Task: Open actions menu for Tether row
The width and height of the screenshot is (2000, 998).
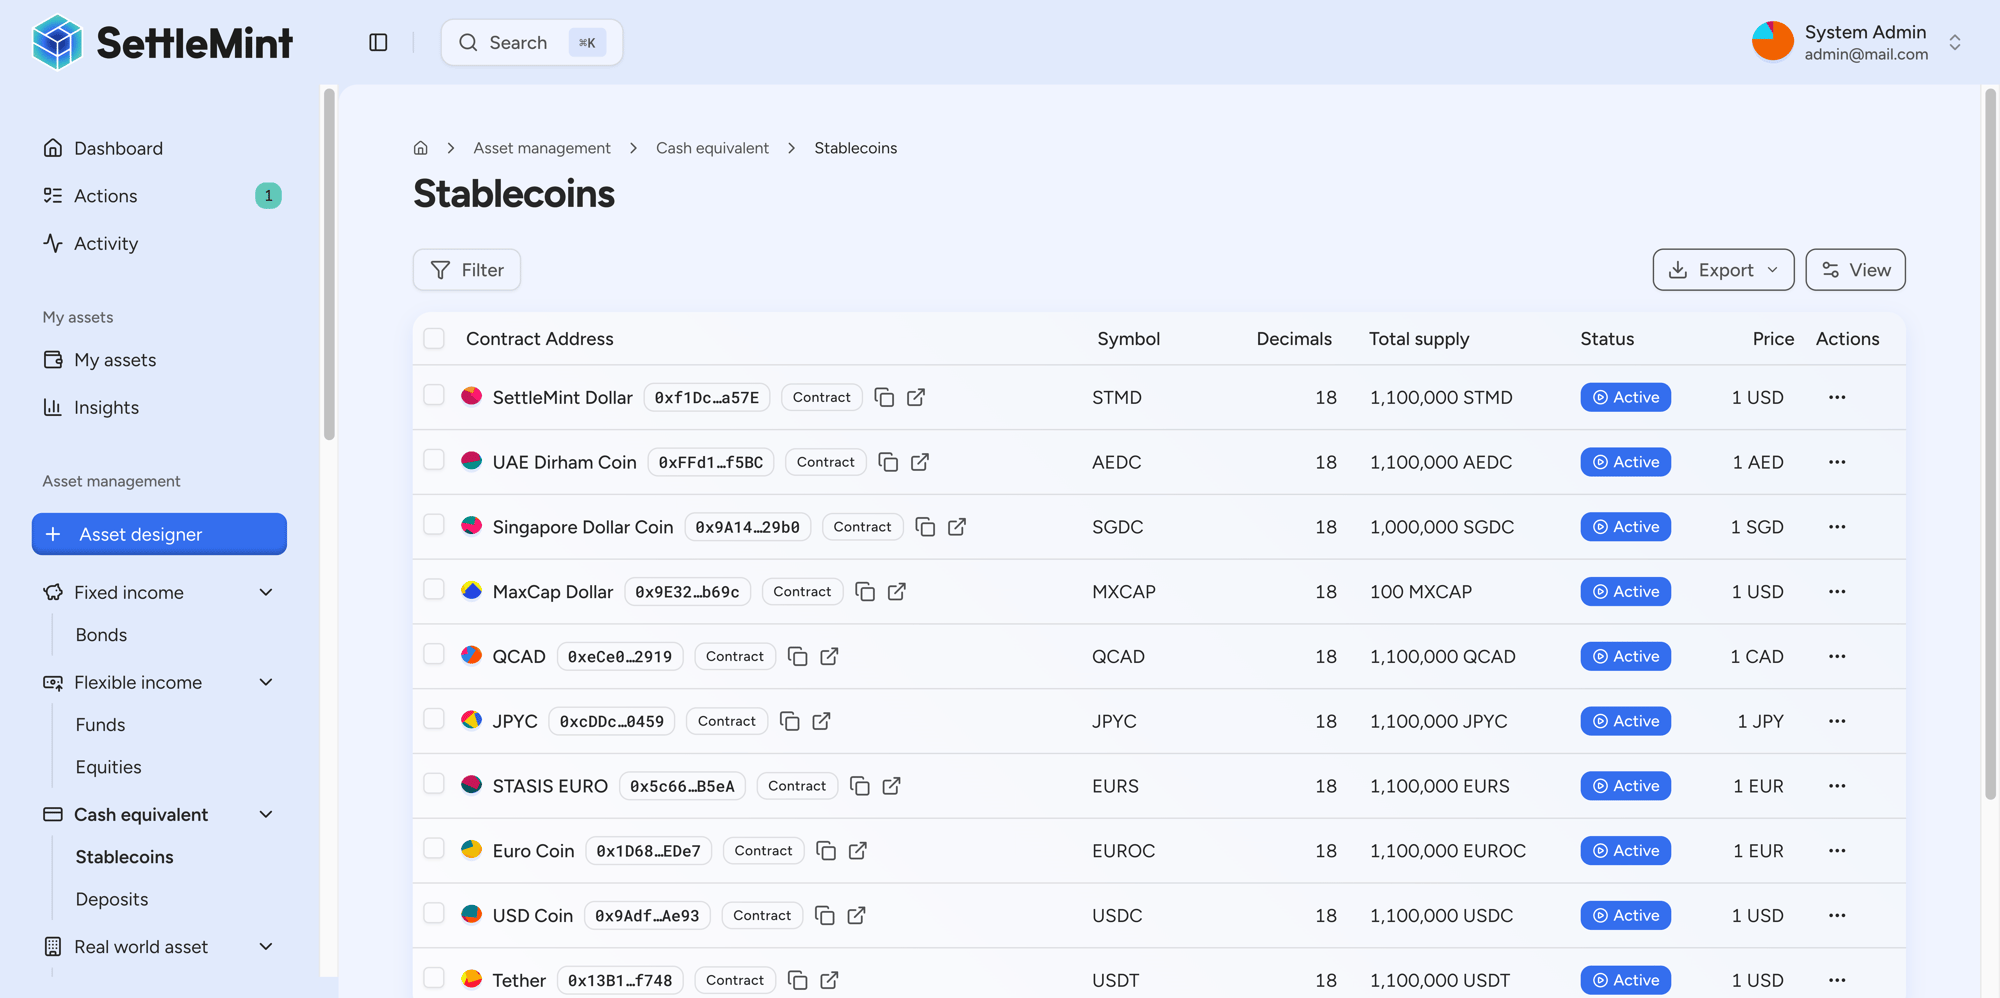Action: 1837,980
